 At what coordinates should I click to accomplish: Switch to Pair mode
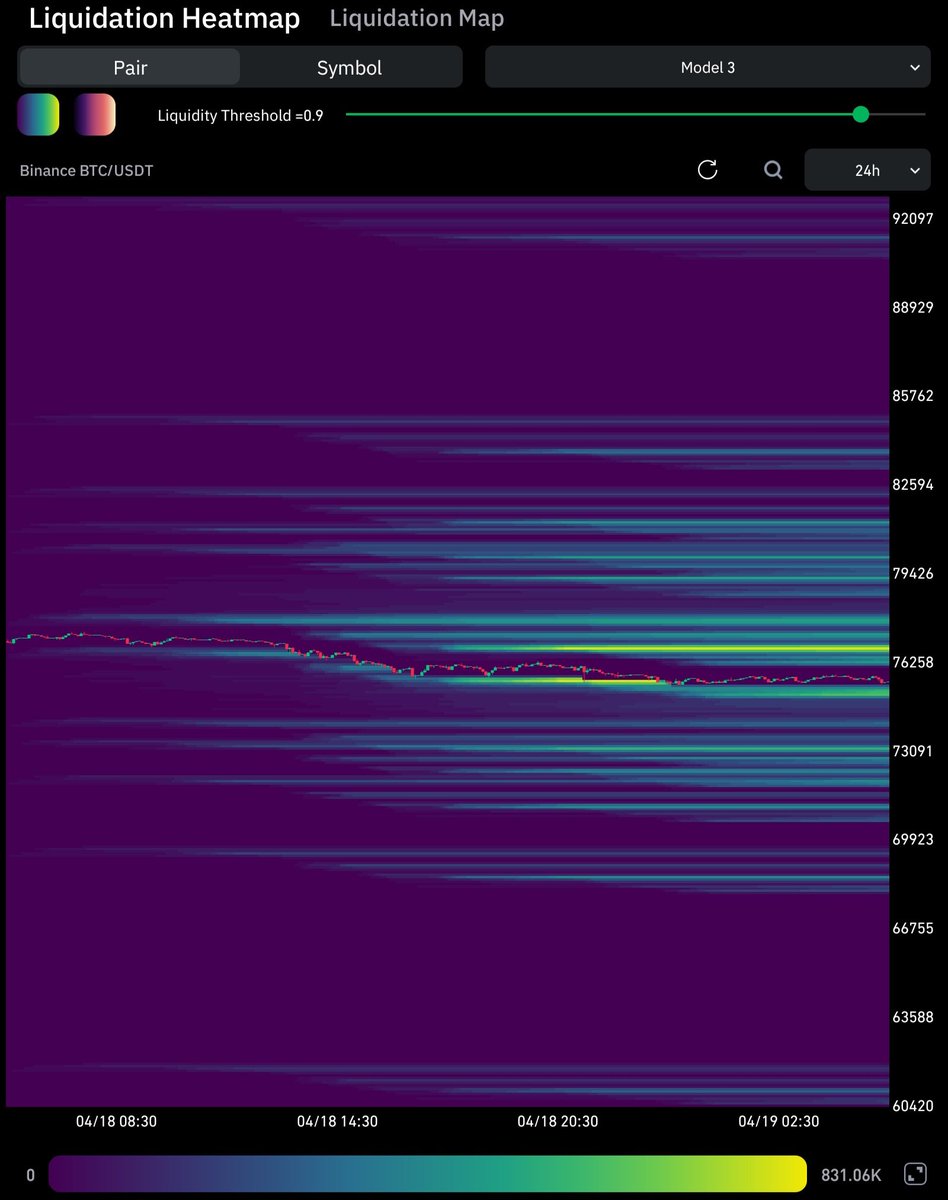tap(130, 68)
